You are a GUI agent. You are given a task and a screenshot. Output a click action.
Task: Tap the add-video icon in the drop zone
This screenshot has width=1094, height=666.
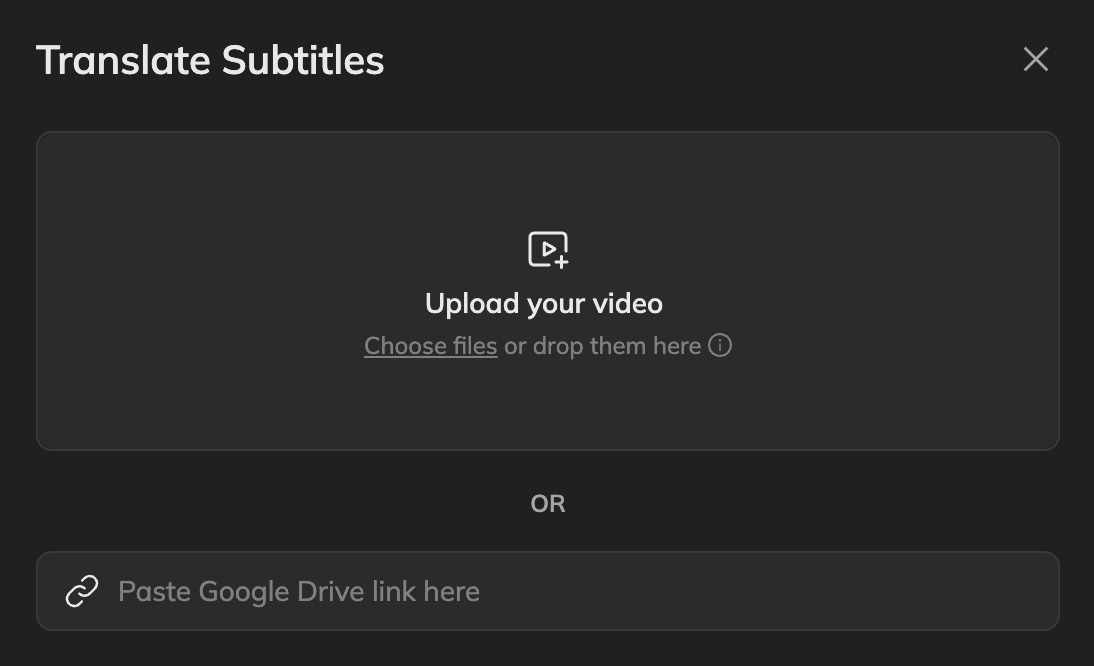pyautogui.click(x=548, y=249)
